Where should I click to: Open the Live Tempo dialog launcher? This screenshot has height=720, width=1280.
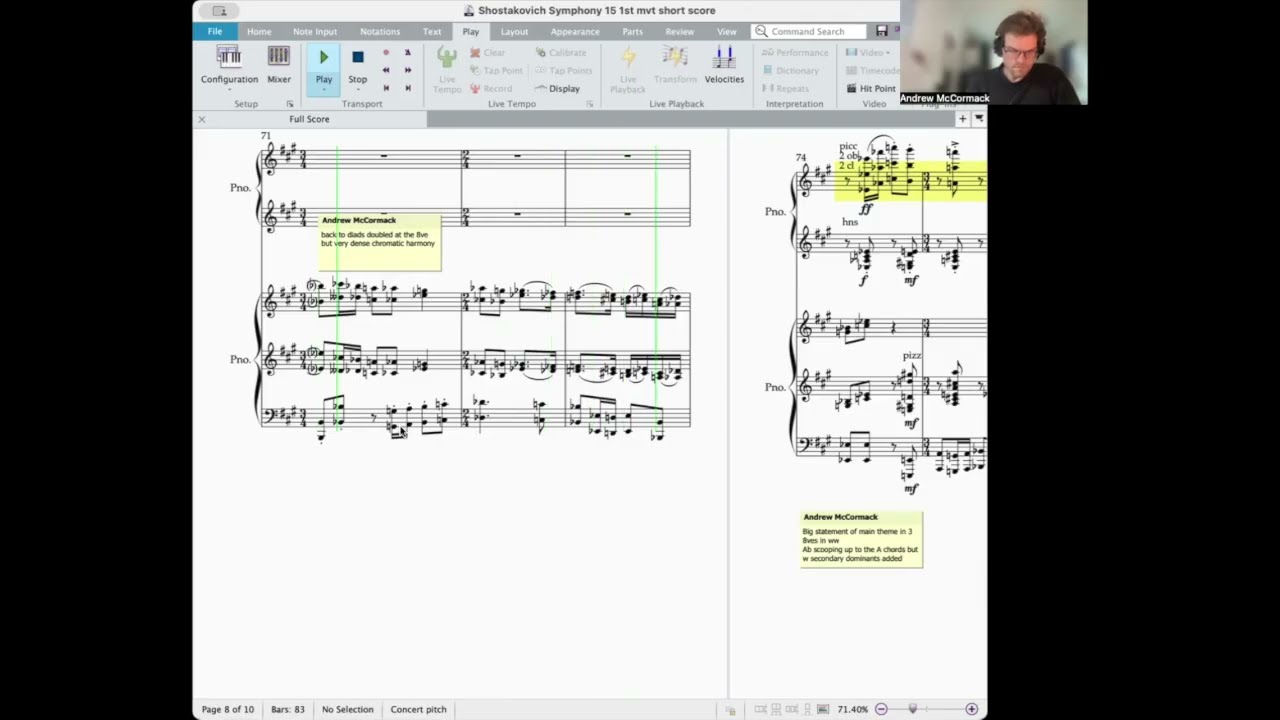(x=589, y=104)
